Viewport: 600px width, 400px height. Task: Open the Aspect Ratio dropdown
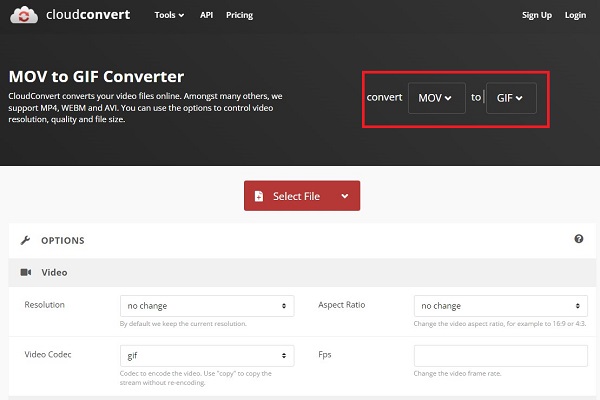(501, 306)
